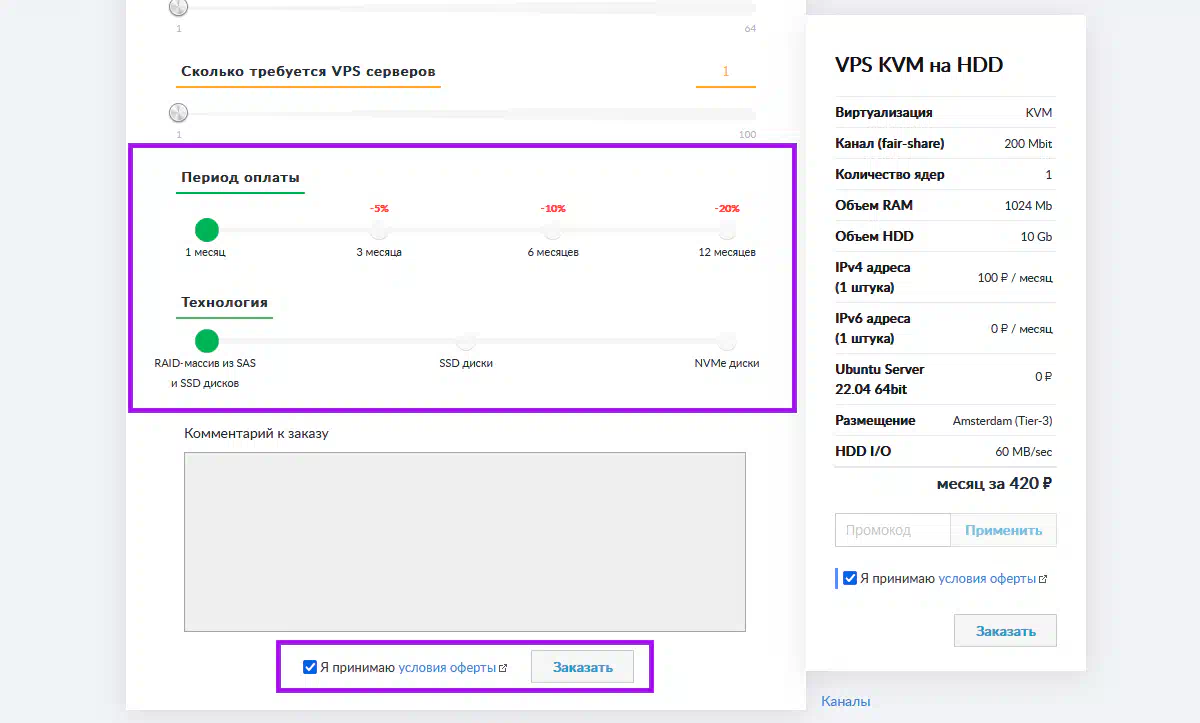Viewport: 1200px width, 723px height.
Task: Click the Комментарий к заказу text area
Action: click(x=465, y=542)
